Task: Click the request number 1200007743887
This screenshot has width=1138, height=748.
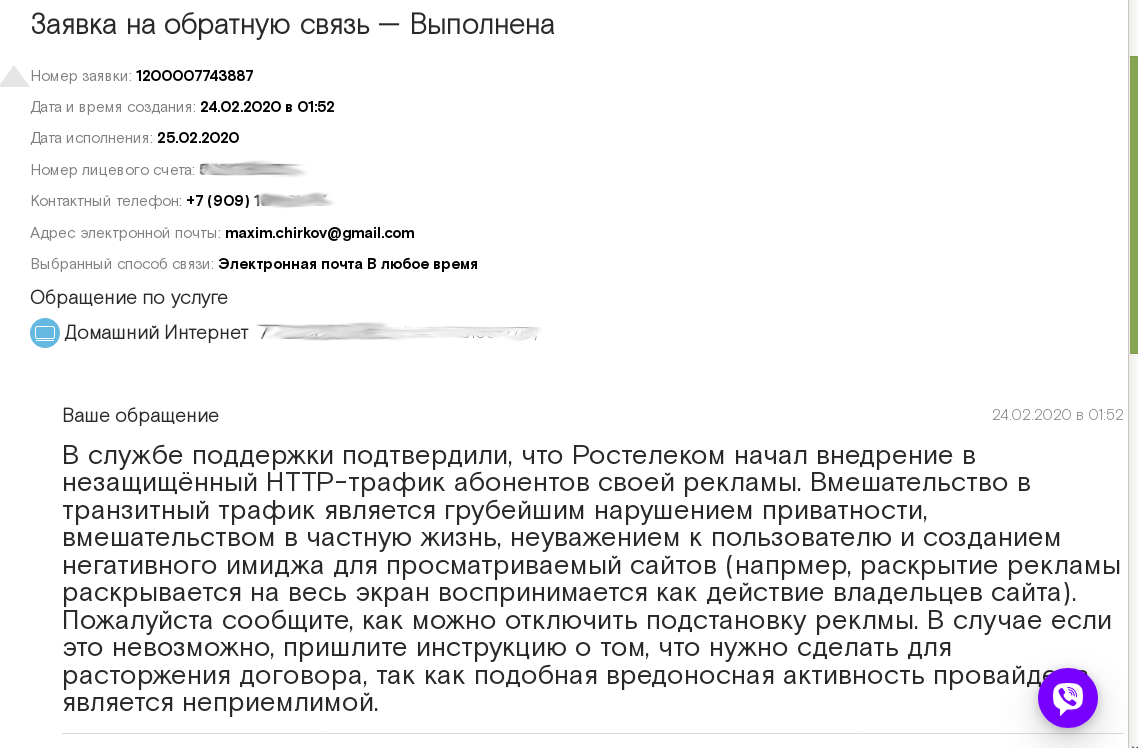Action: pyautogui.click(x=195, y=76)
